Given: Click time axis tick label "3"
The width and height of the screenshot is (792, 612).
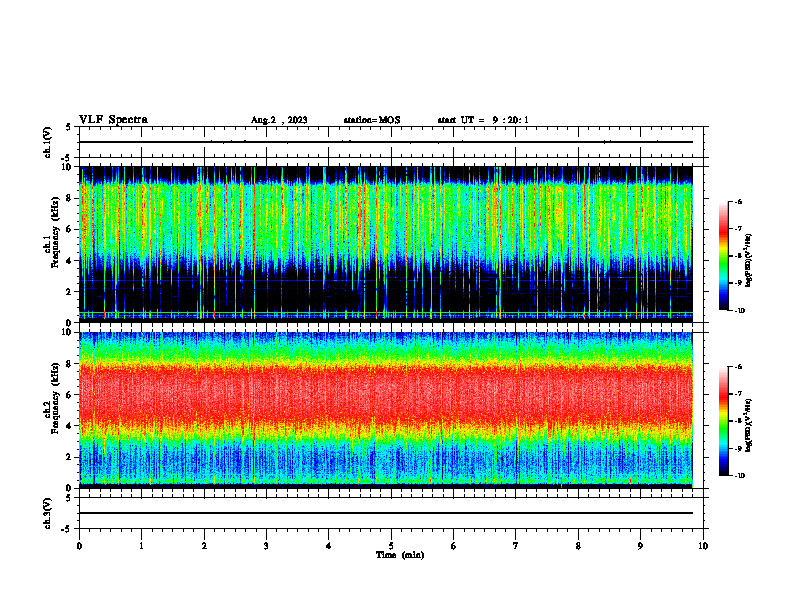Looking at the screenshot, I should point(266,546).
